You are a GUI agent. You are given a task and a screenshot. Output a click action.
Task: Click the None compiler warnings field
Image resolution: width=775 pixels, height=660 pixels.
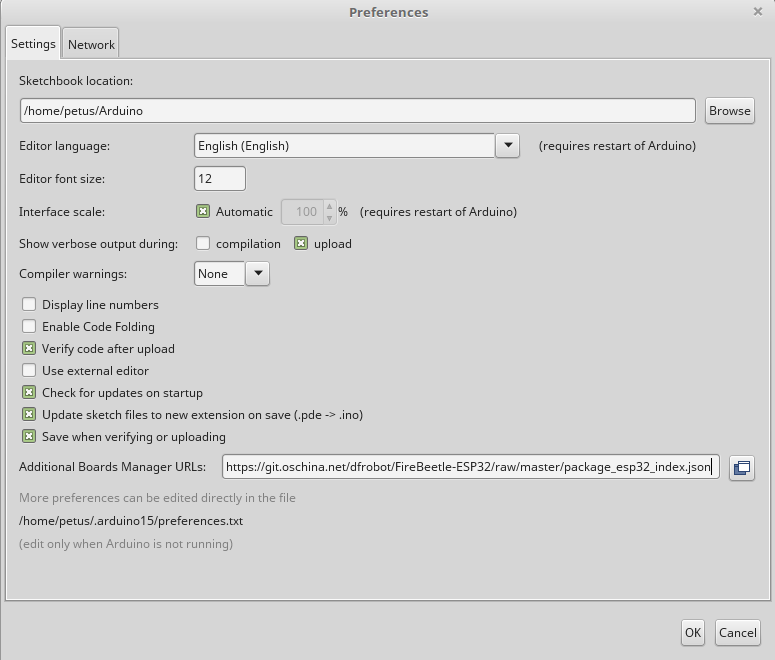click(x=219, y=273)
